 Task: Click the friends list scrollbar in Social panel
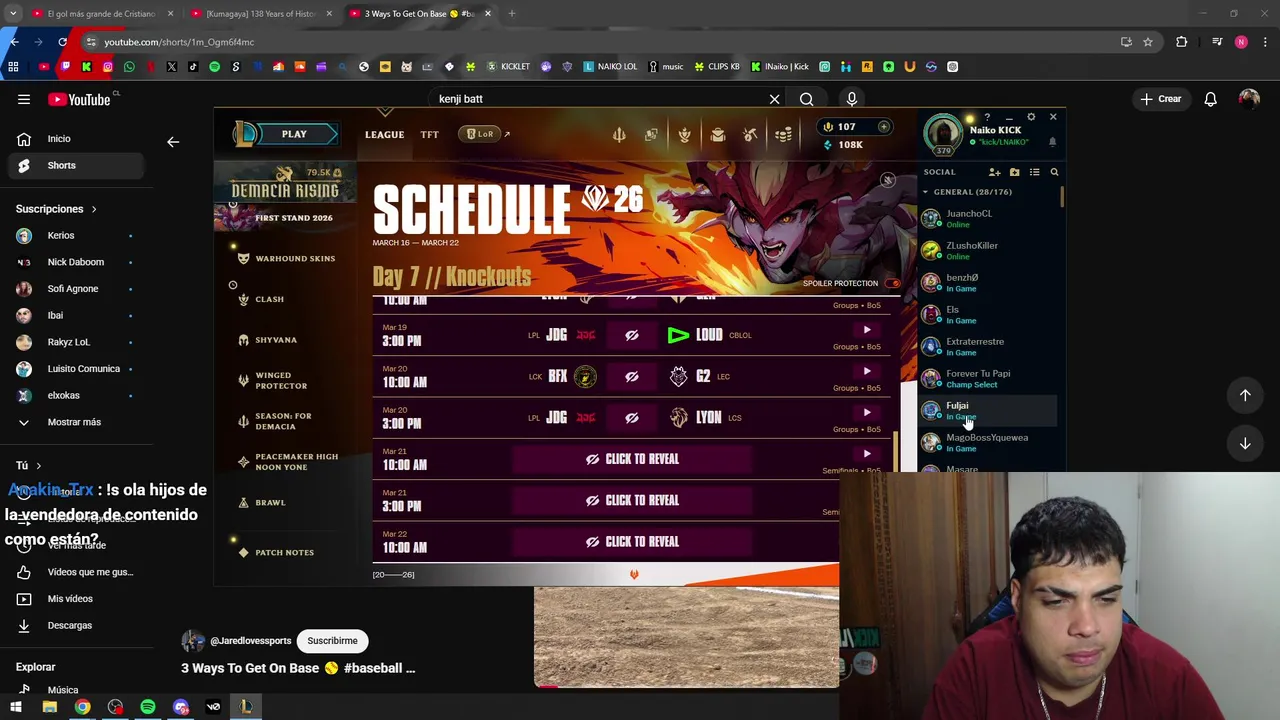coord(1062,195)
